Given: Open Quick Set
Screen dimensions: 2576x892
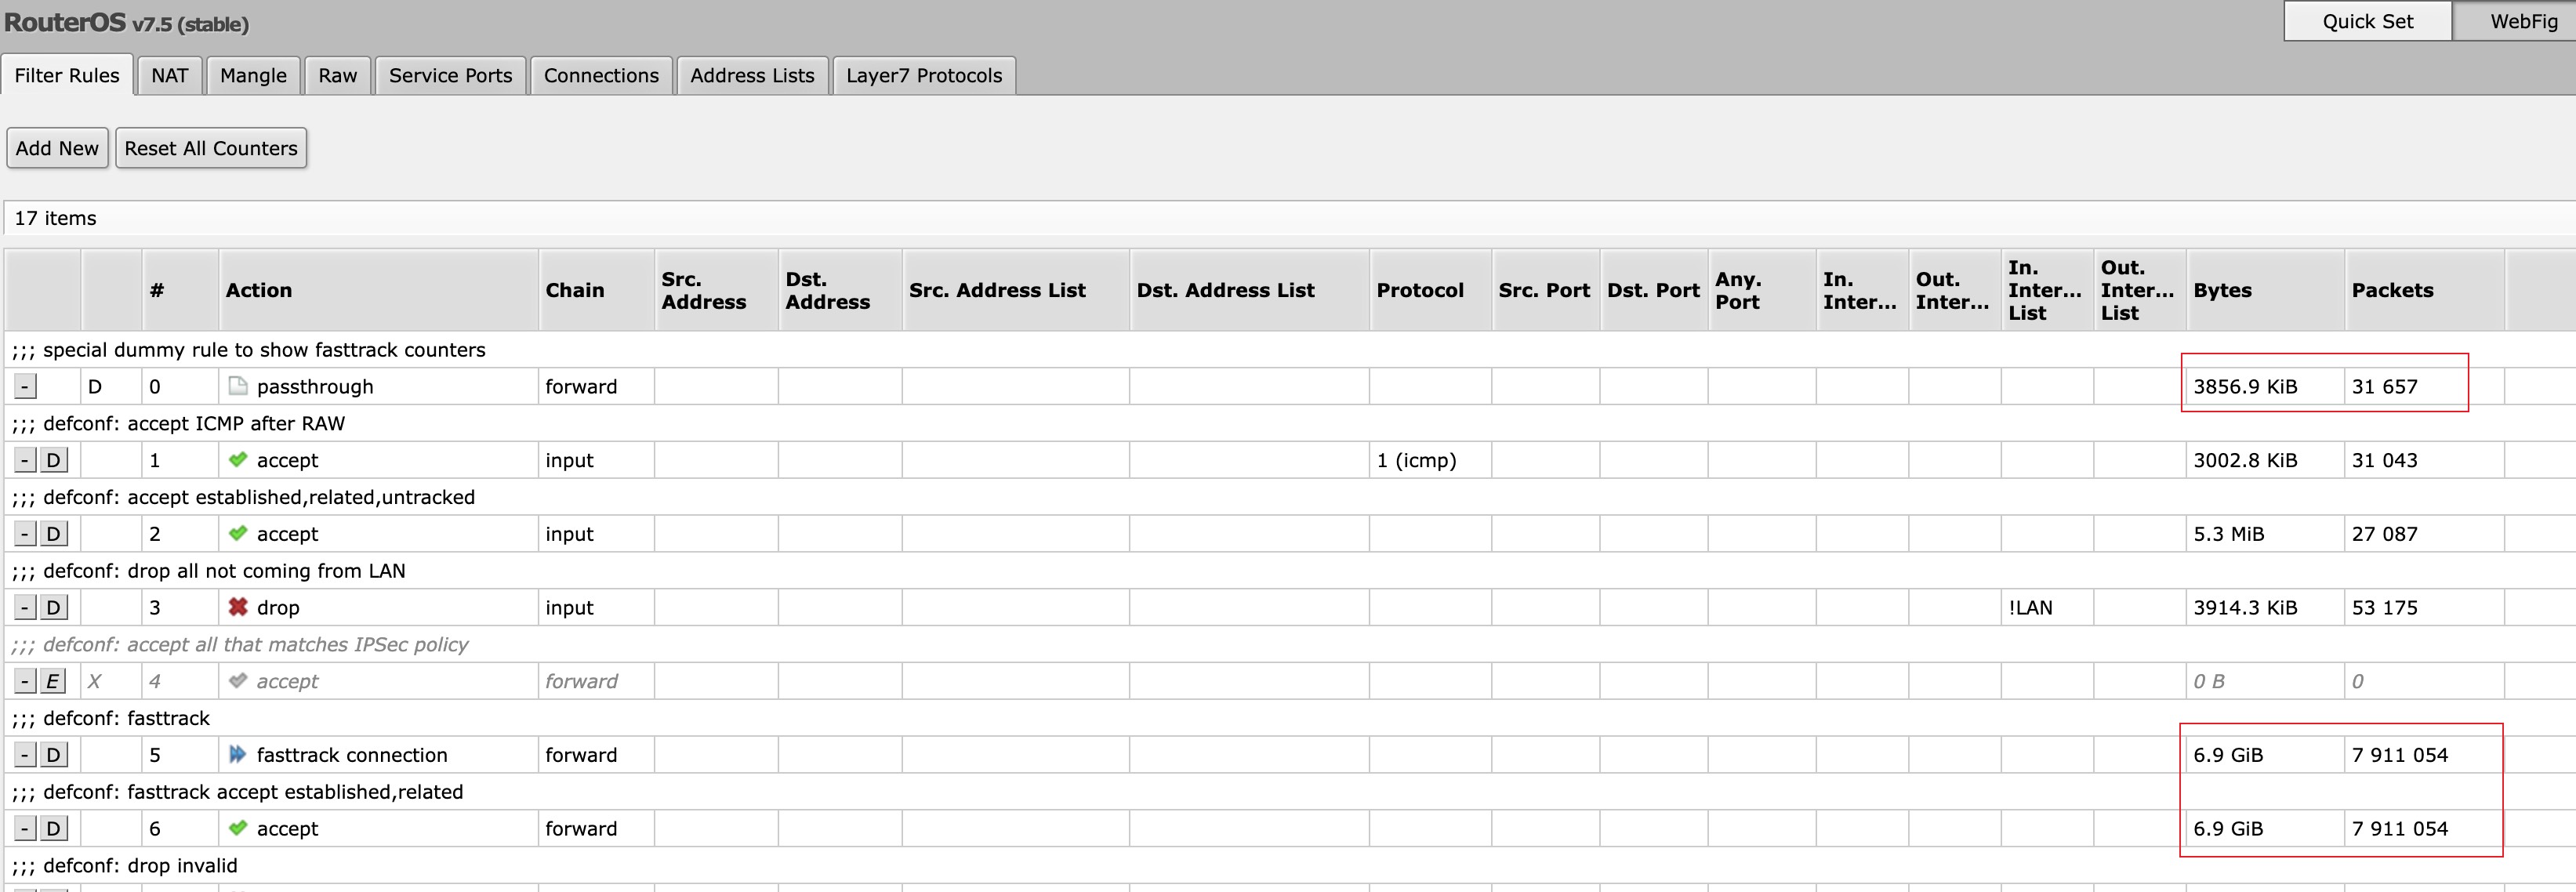Looking at the screenshot, I should [x=2367, y=22].
